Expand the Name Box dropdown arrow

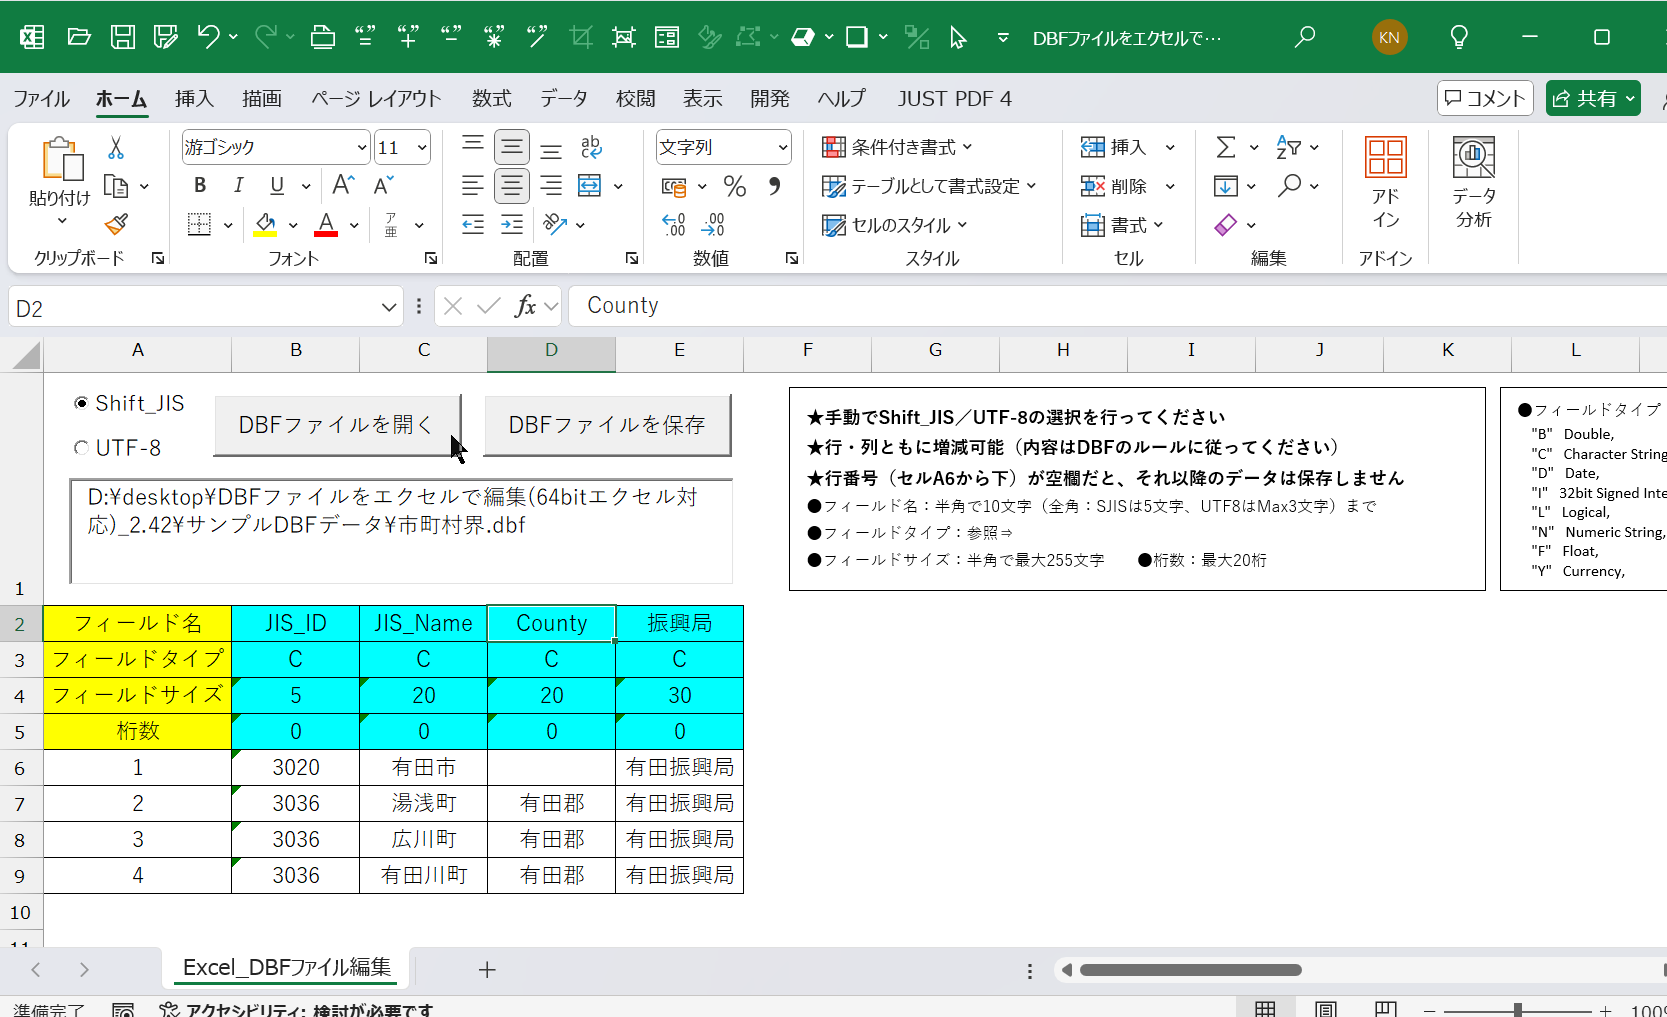389,308
